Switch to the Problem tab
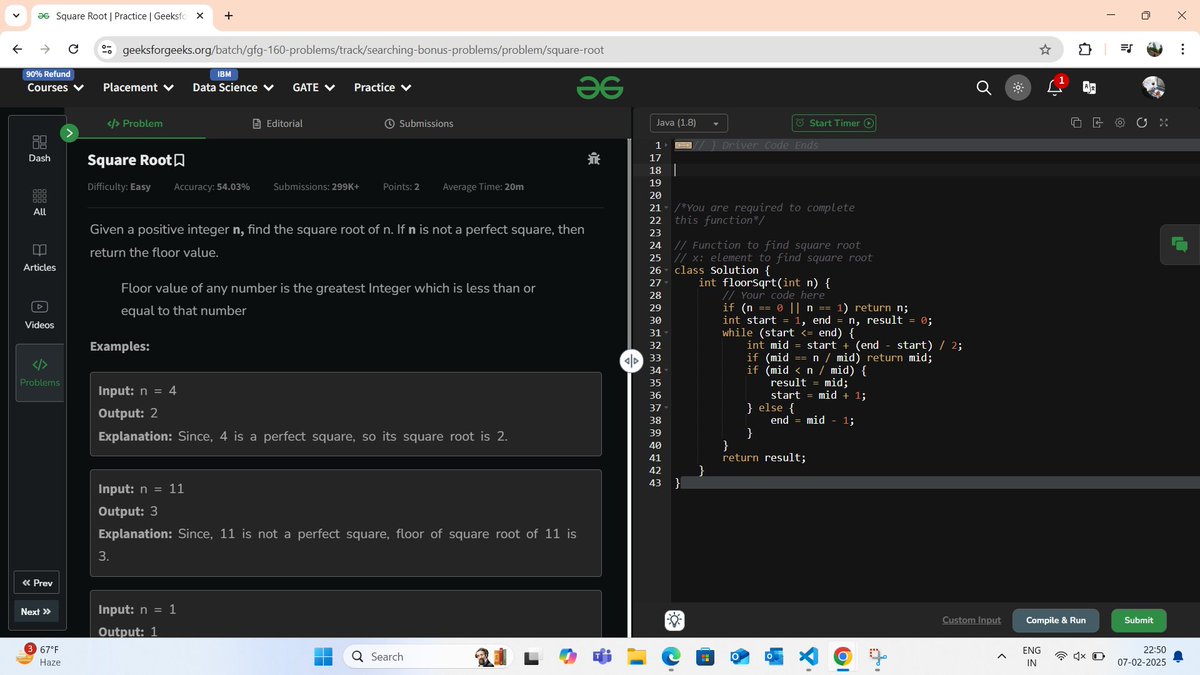The width and height of the screenshot is (1200, 675). click(x=135, y=124)
